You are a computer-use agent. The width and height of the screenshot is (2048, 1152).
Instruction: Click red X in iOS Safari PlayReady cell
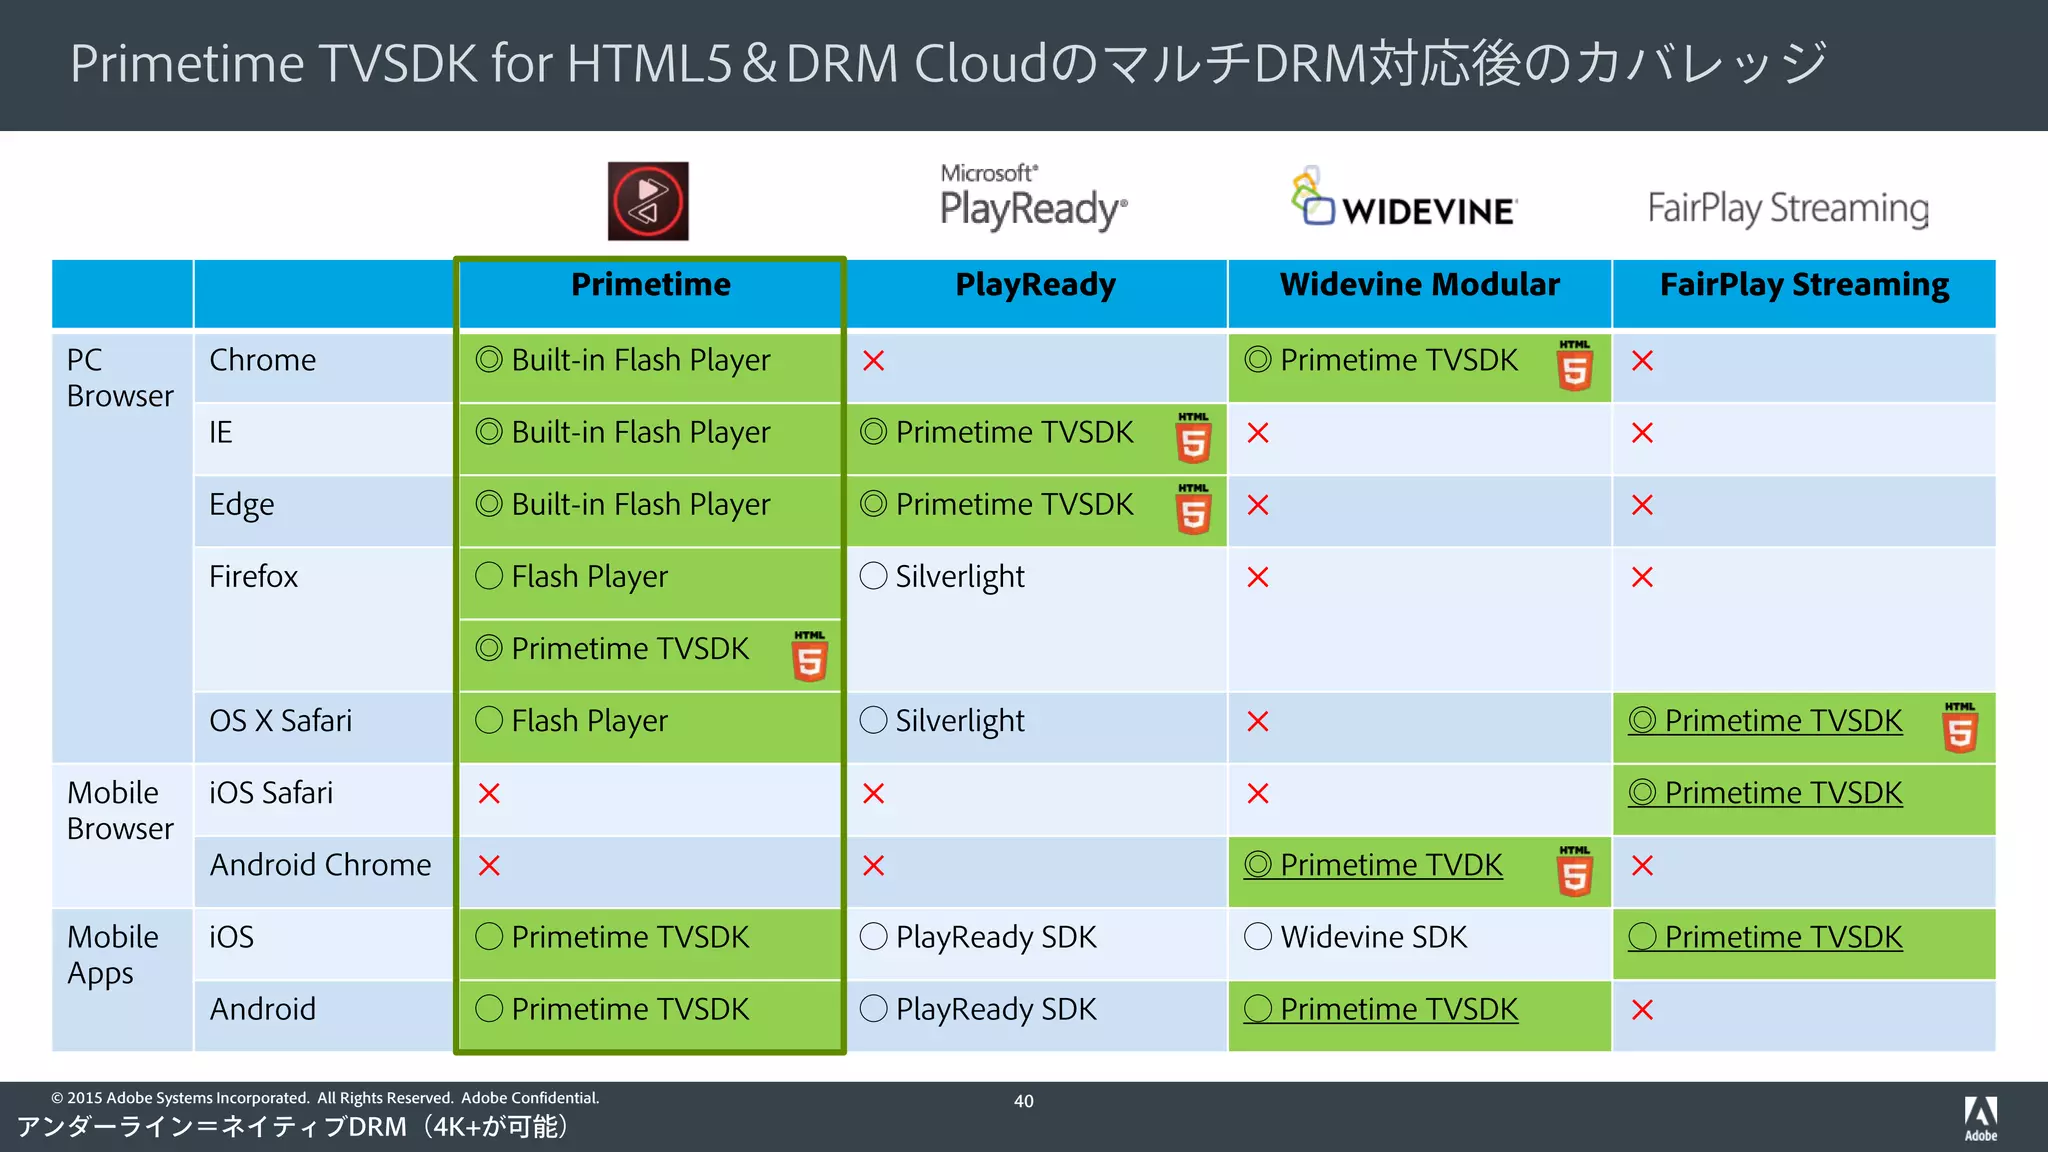pos(873,794)
